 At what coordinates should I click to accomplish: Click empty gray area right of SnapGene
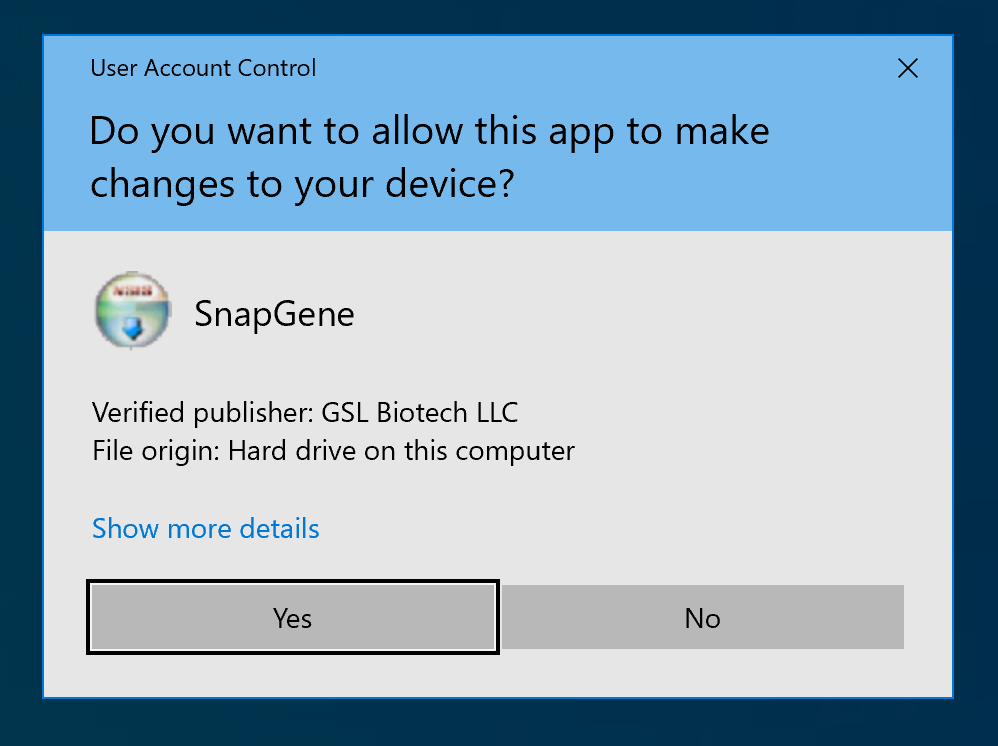pos(650,314)
